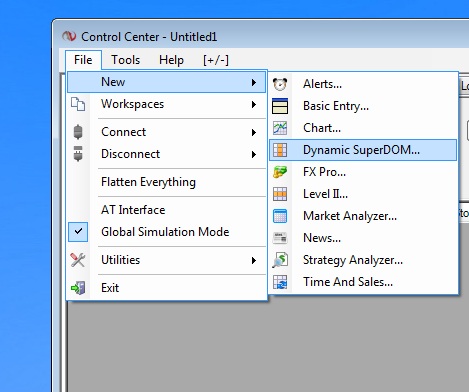Select News... from New submenu
The height and width of the screenshot is (392, 469).
pyautogui.click(x=363, y=238)
